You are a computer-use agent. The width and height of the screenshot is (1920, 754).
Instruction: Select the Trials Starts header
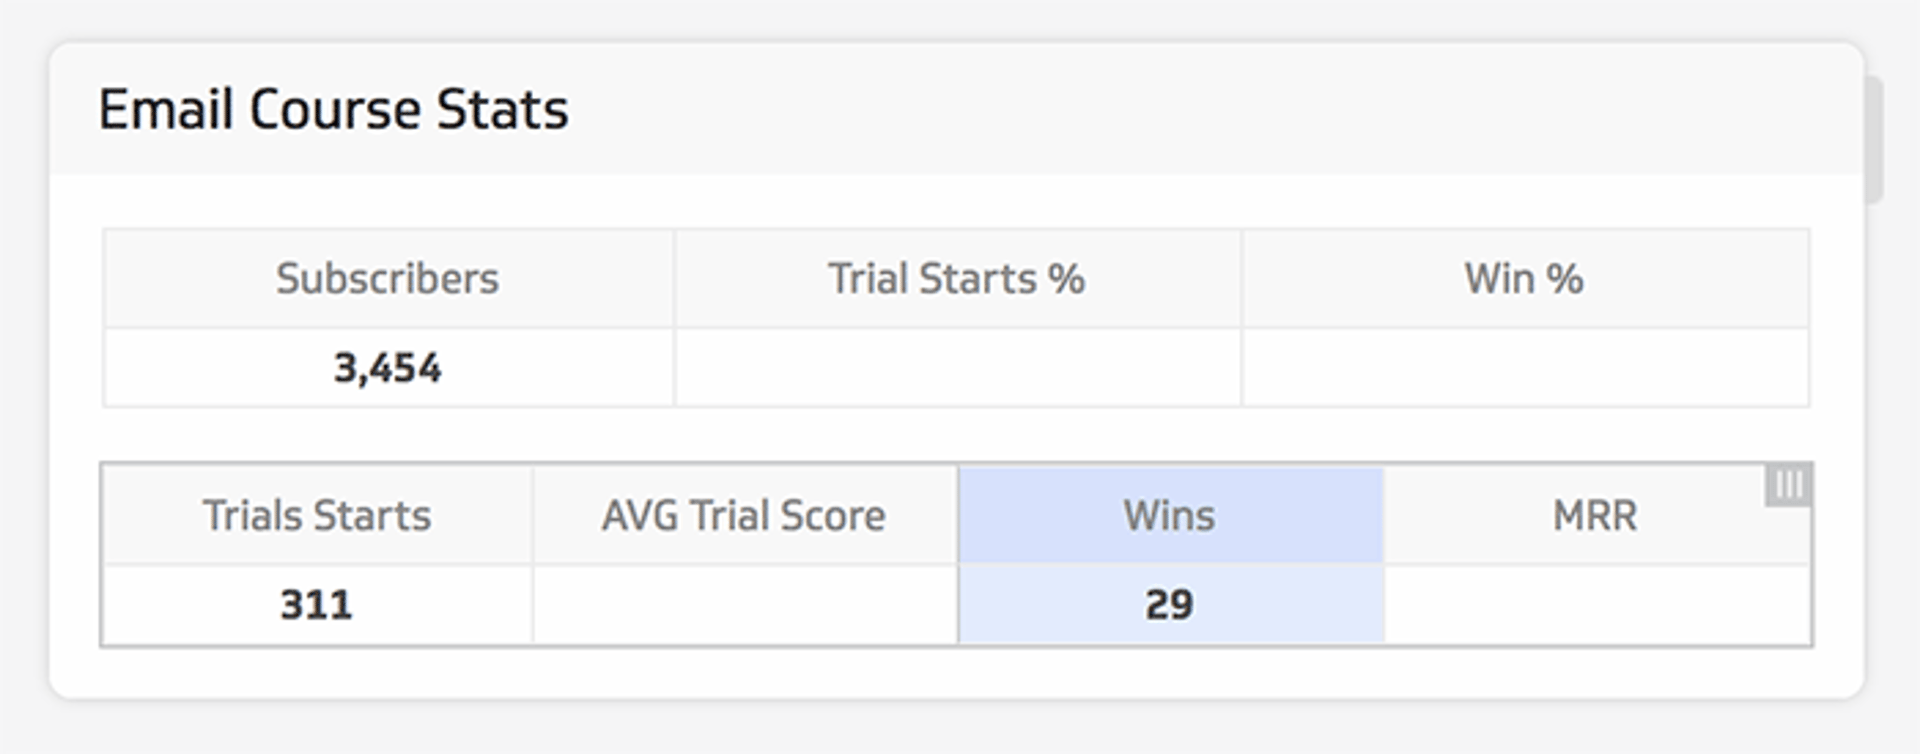pos(317,516)
